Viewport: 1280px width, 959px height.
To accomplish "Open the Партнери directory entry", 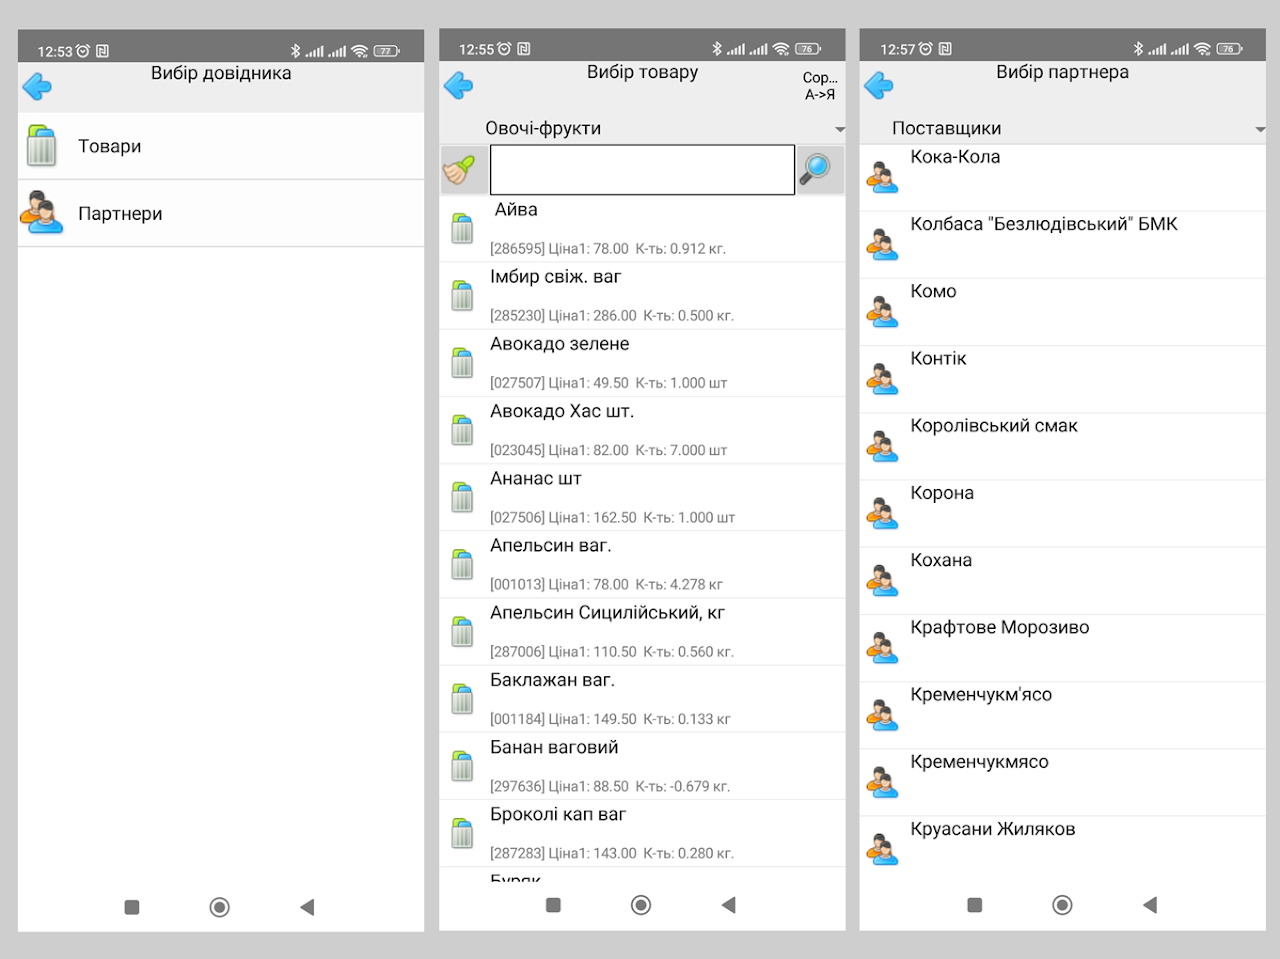I will click(x=221, y=213).
